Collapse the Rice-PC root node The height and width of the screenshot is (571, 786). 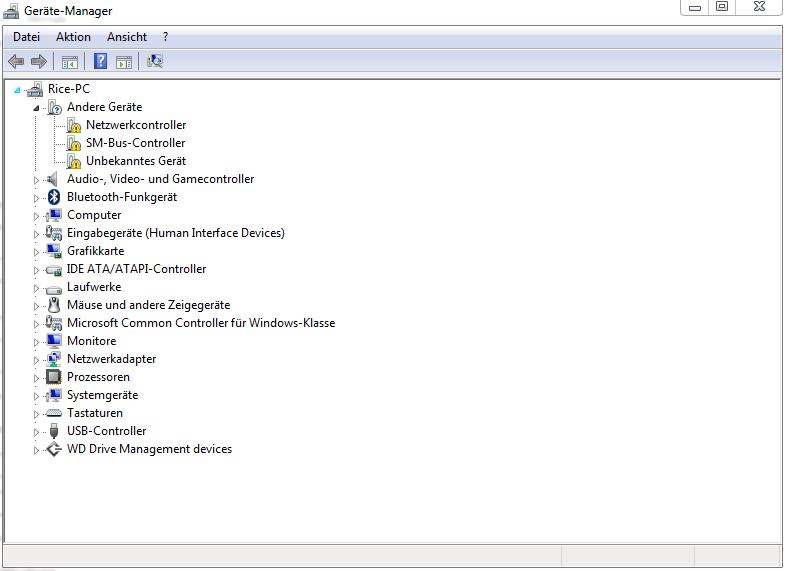pos(17,90)
